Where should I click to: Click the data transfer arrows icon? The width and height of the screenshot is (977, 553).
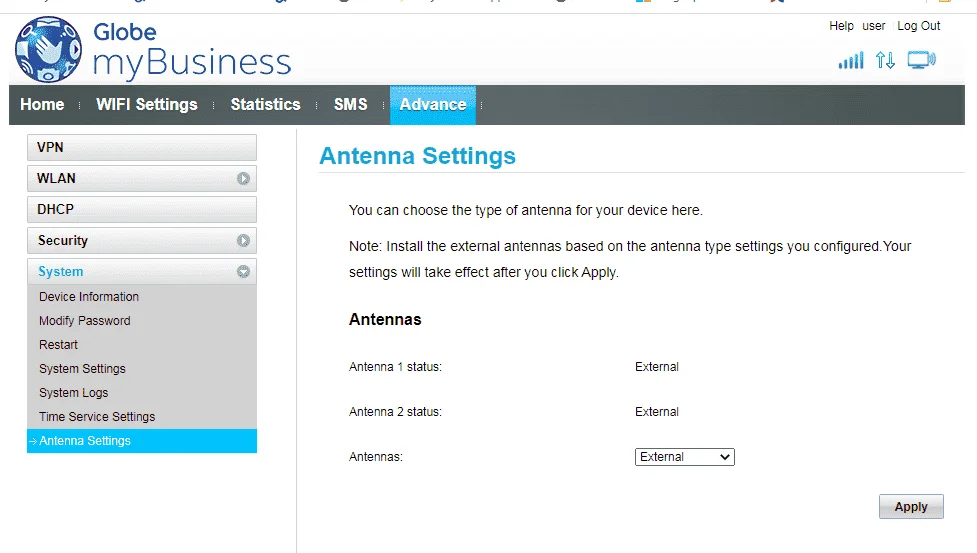(885, 60)
